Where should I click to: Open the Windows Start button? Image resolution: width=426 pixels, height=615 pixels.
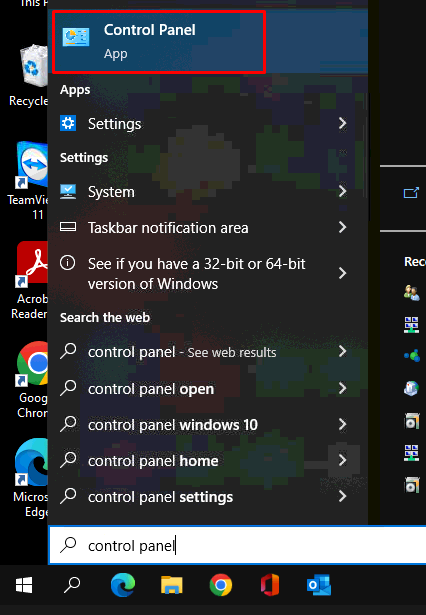pos(24,585)
